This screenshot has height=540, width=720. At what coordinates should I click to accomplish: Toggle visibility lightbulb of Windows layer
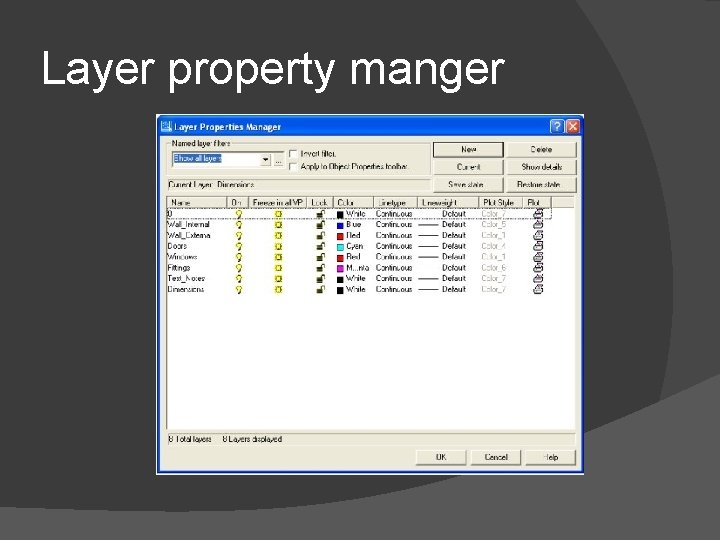click(238, 257)
